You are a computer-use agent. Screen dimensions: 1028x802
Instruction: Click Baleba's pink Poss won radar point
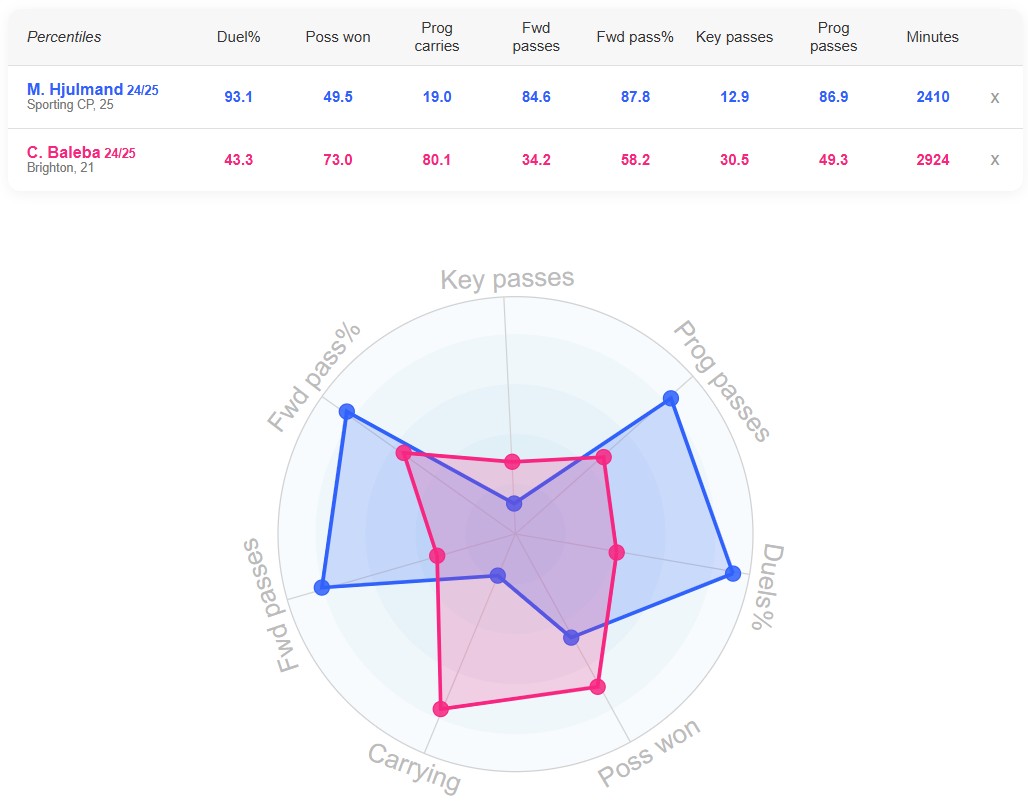tap(598, 686)
